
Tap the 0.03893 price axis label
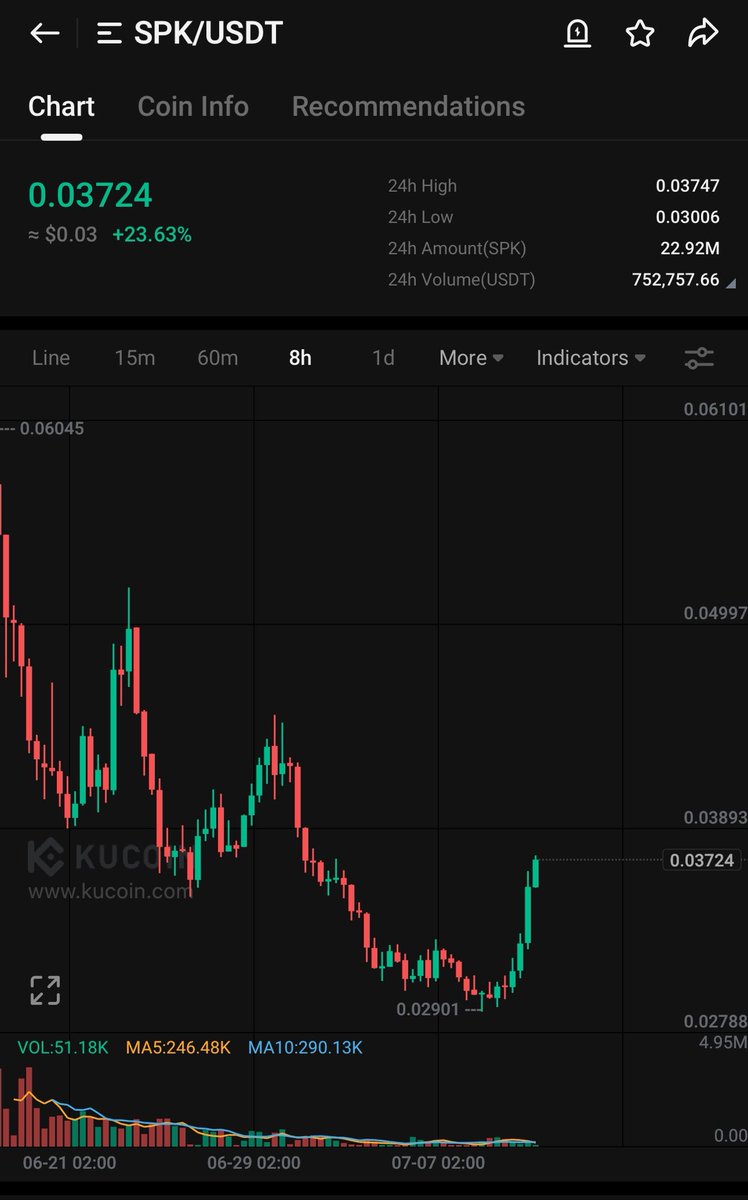tap(715, 818)
